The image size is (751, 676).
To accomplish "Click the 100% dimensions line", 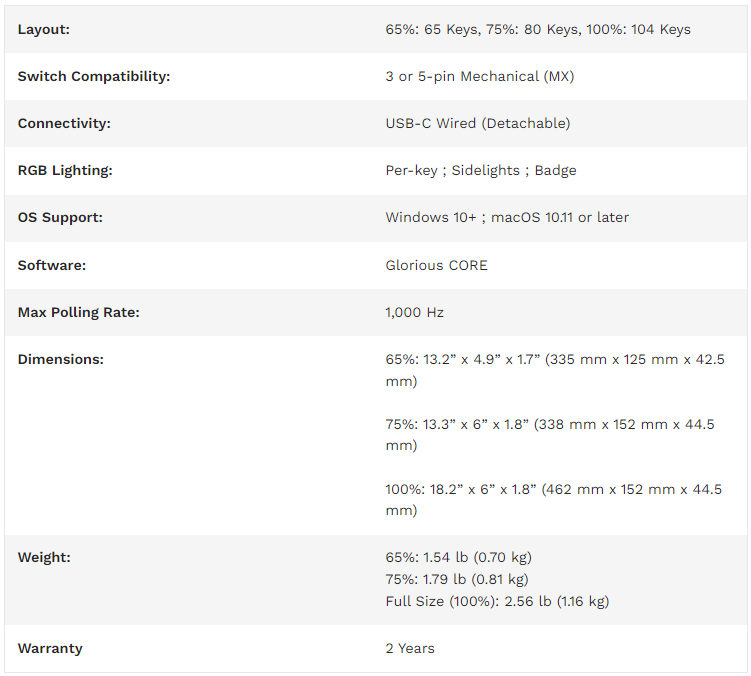I will pos(553,500).
